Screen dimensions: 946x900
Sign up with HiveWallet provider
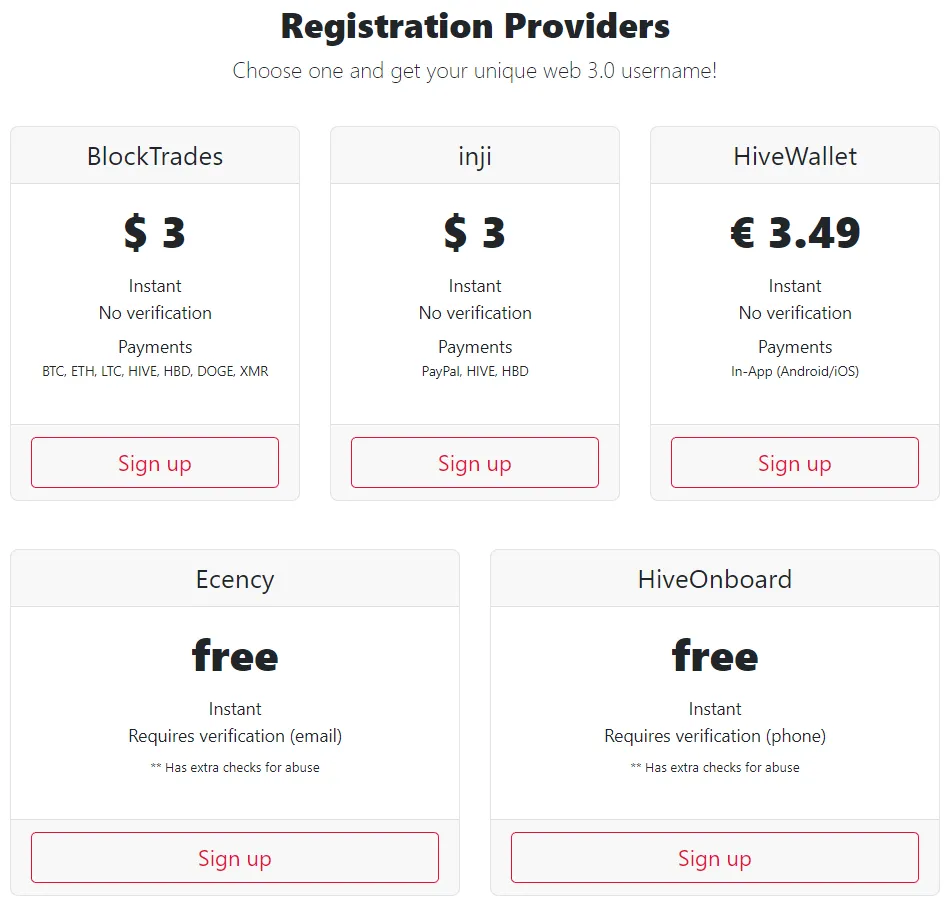pos(795,463)
